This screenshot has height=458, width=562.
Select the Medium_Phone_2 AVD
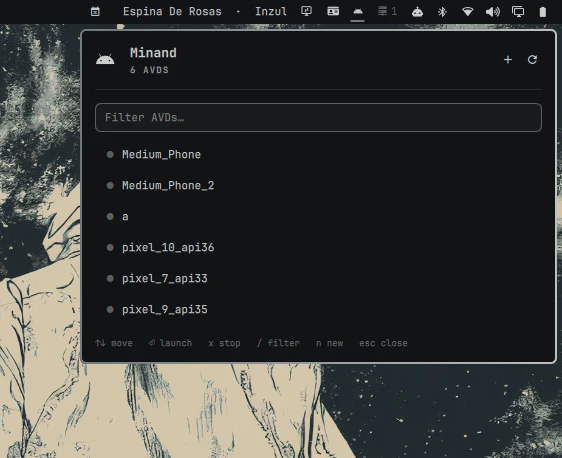[318, 185]
